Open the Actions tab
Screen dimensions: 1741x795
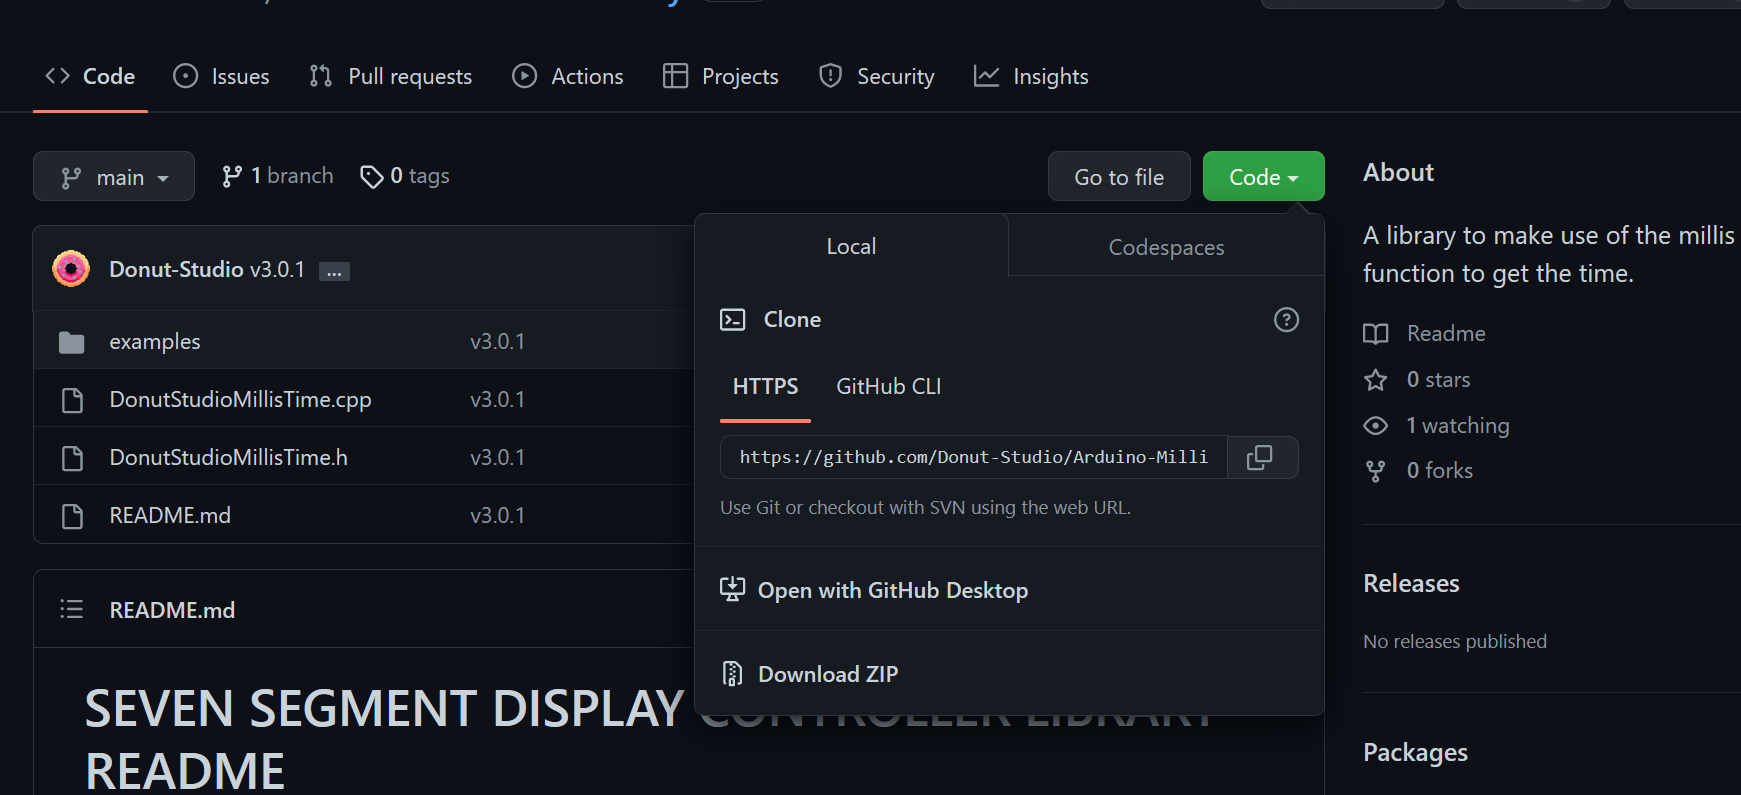(x=568, y=76)
